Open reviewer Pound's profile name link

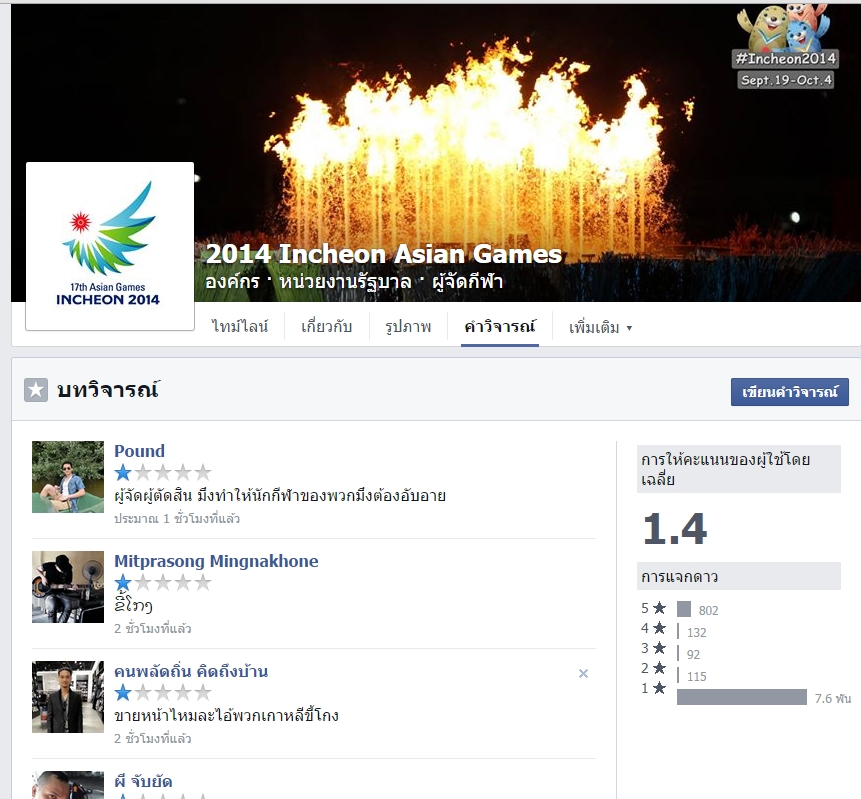139,451
